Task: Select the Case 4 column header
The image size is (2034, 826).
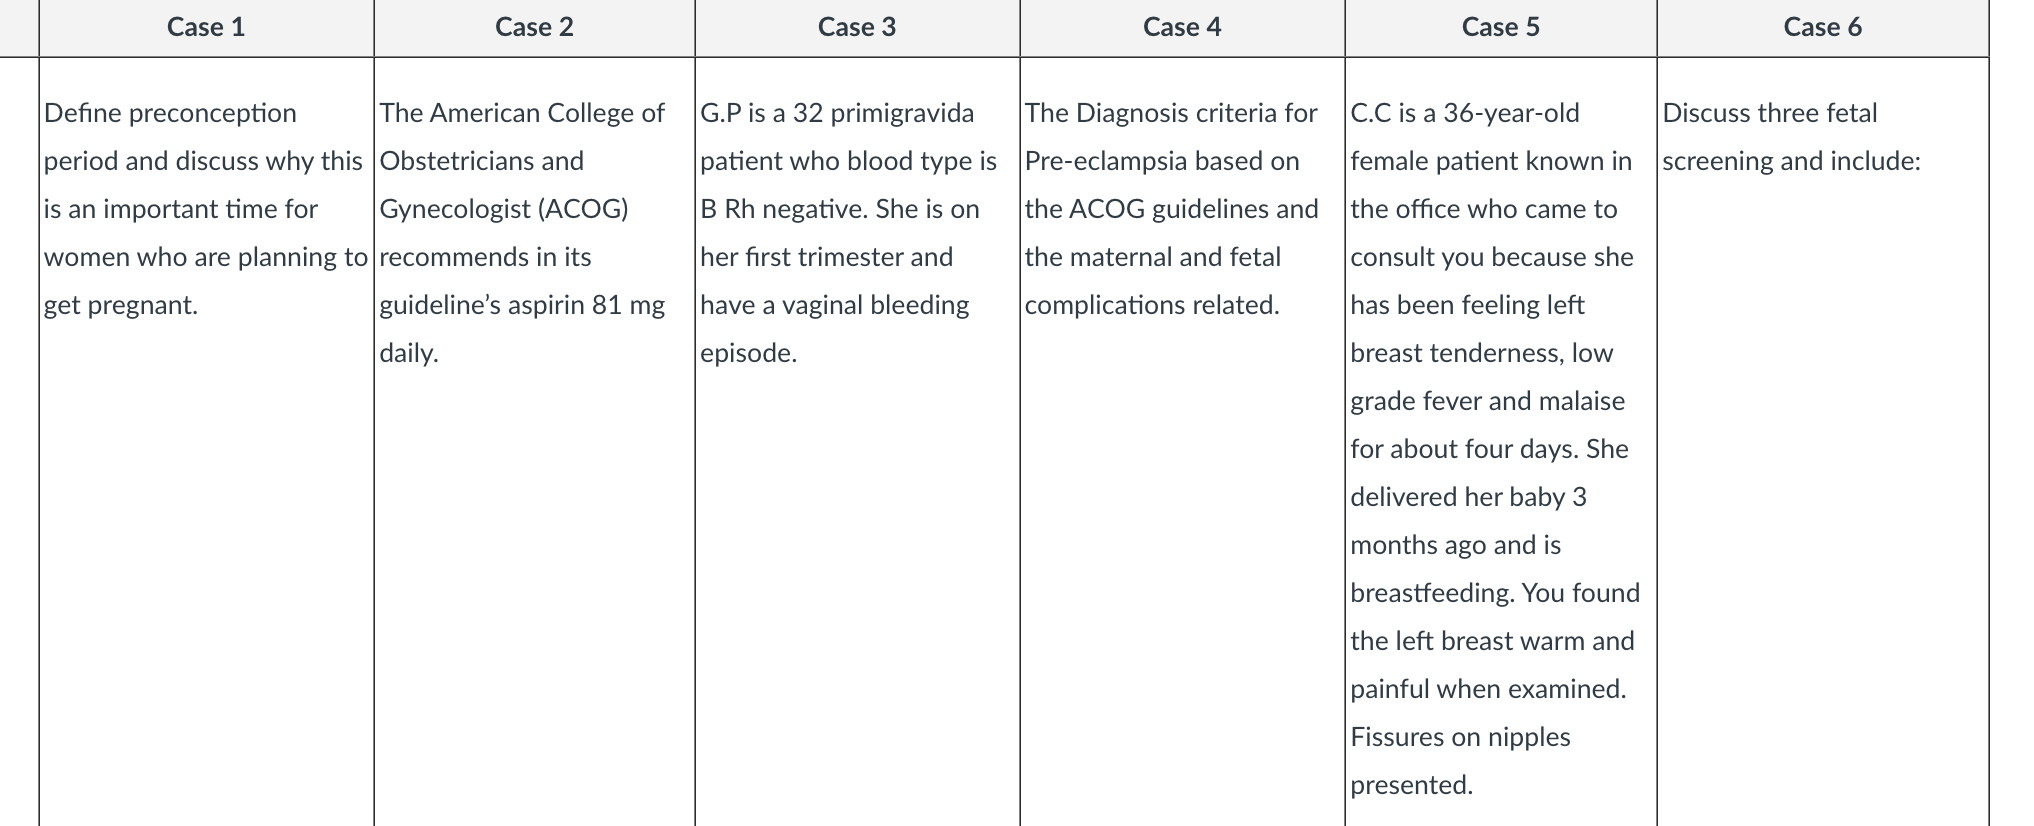Action: coord(1182,27)
